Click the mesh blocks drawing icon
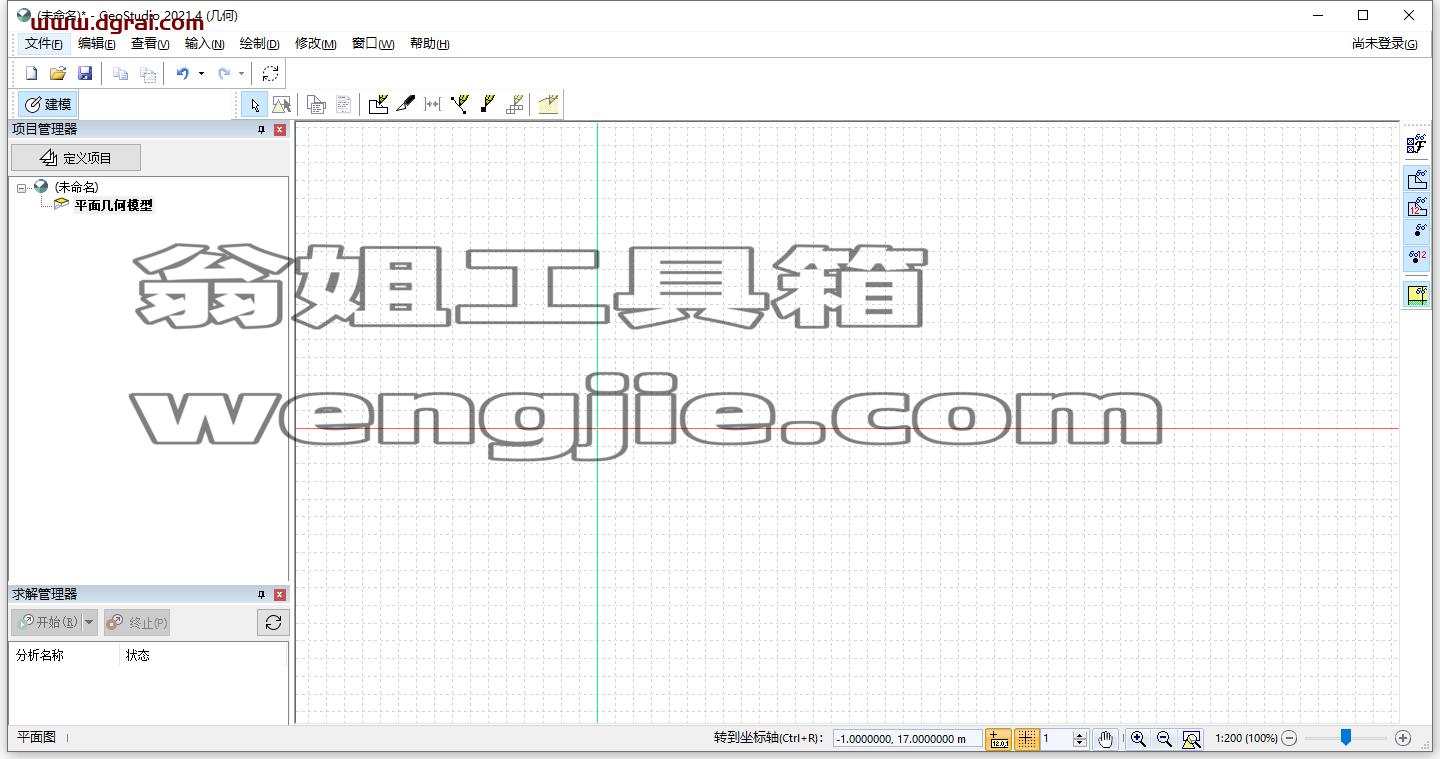This screenshot has height=759, width=1440. pyautogui.click(x=514, y=104)
